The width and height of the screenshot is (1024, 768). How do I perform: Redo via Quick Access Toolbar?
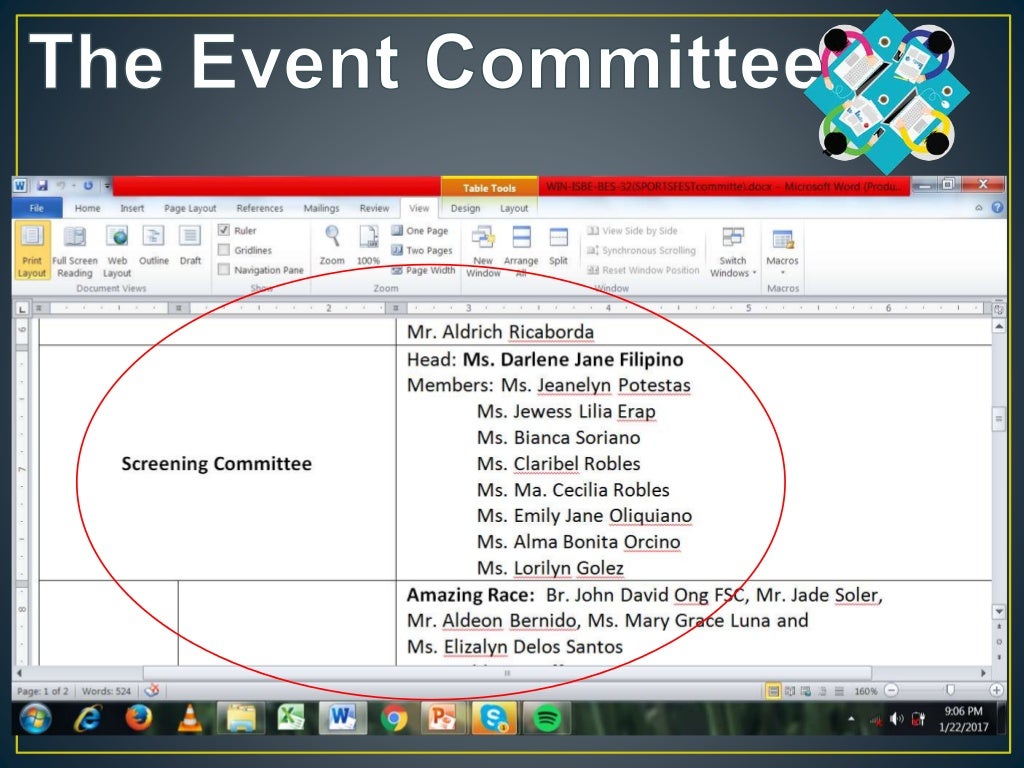(x=88, y=185)
